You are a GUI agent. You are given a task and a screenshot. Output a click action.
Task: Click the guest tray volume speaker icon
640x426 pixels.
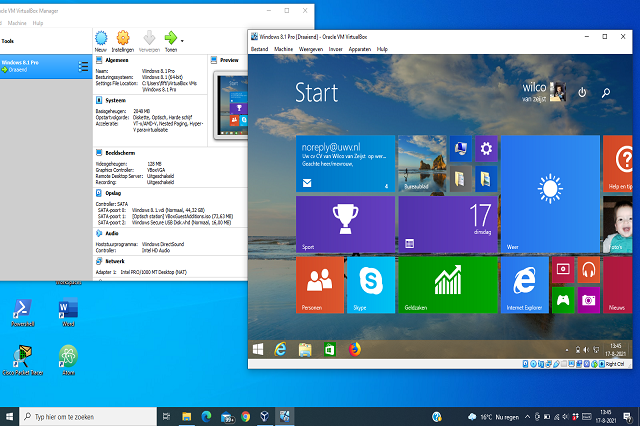coord(587,350)
